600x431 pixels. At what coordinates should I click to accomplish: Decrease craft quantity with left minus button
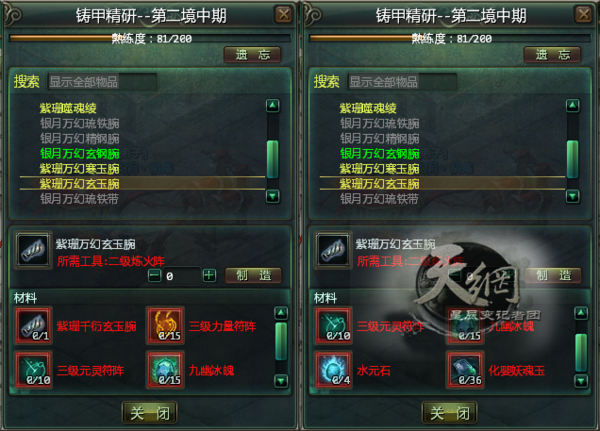point(155,275)
